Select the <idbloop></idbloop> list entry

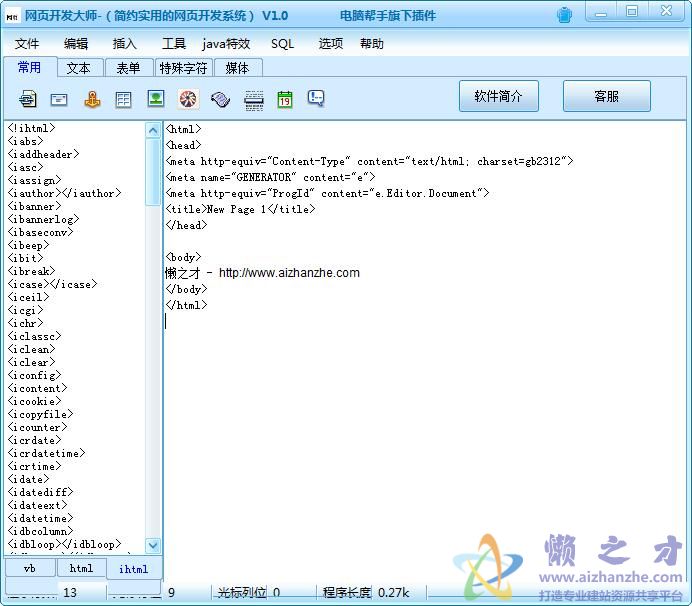[x=64, y=544]
